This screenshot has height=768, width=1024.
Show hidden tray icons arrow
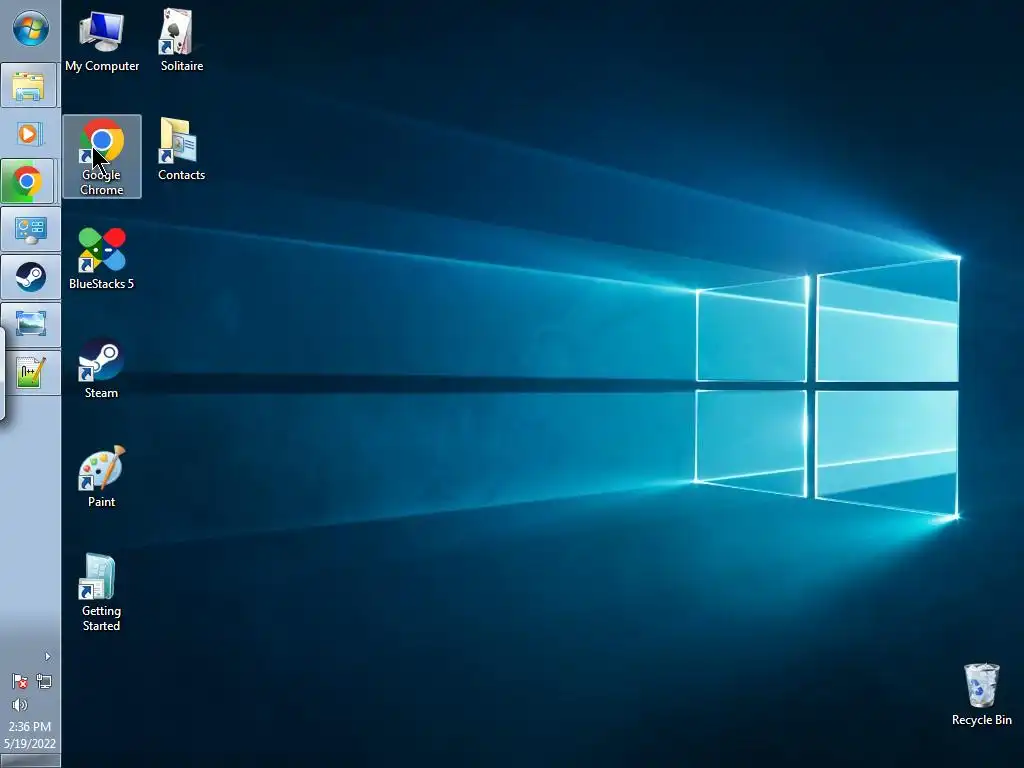[x=47, y=656]
